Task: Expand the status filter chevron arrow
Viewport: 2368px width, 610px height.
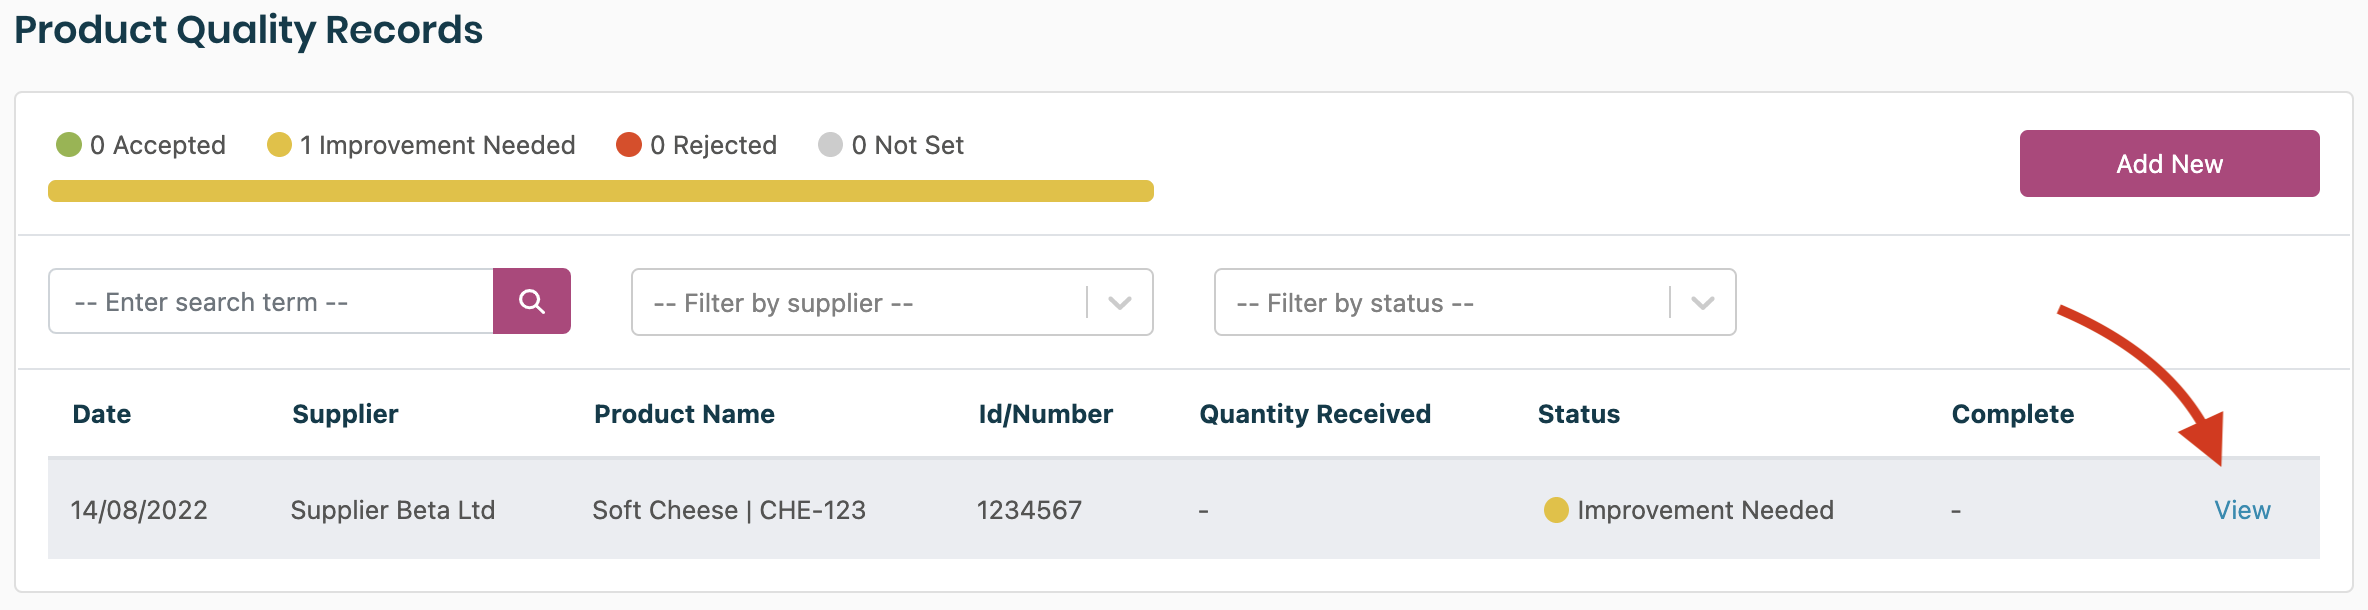Action: point(1703,302)
